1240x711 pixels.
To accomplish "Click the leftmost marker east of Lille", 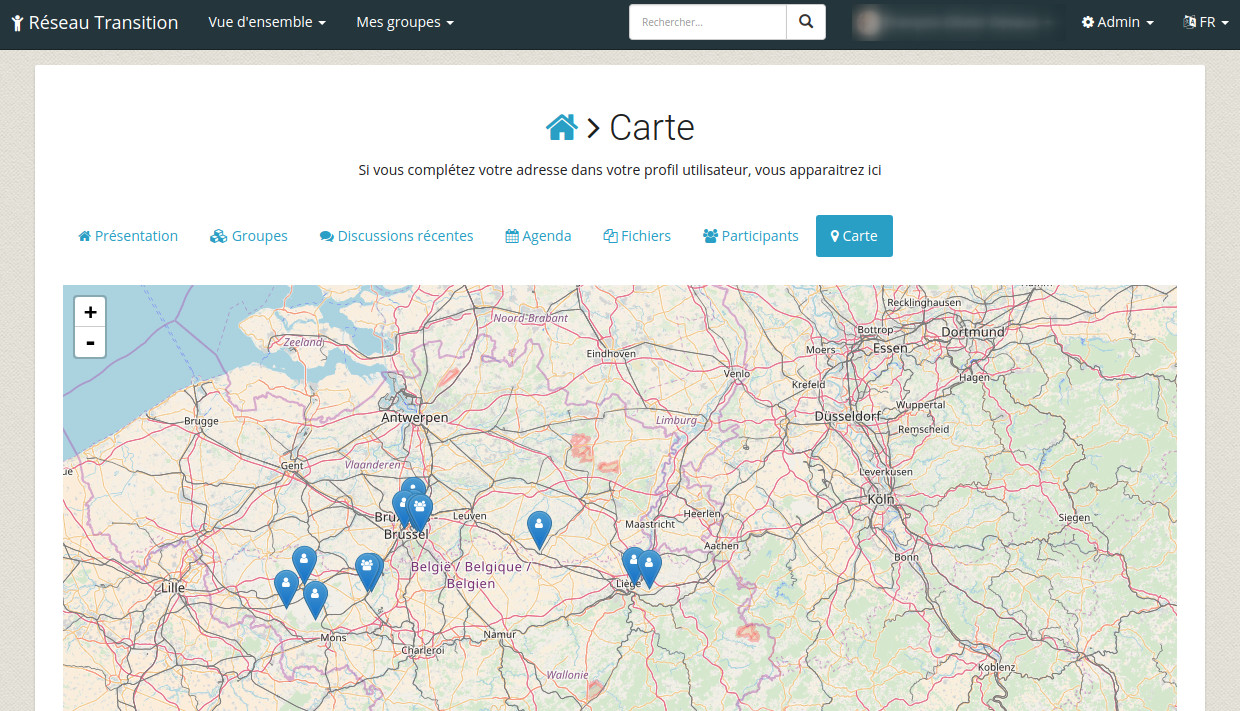I will coord(286,586).
